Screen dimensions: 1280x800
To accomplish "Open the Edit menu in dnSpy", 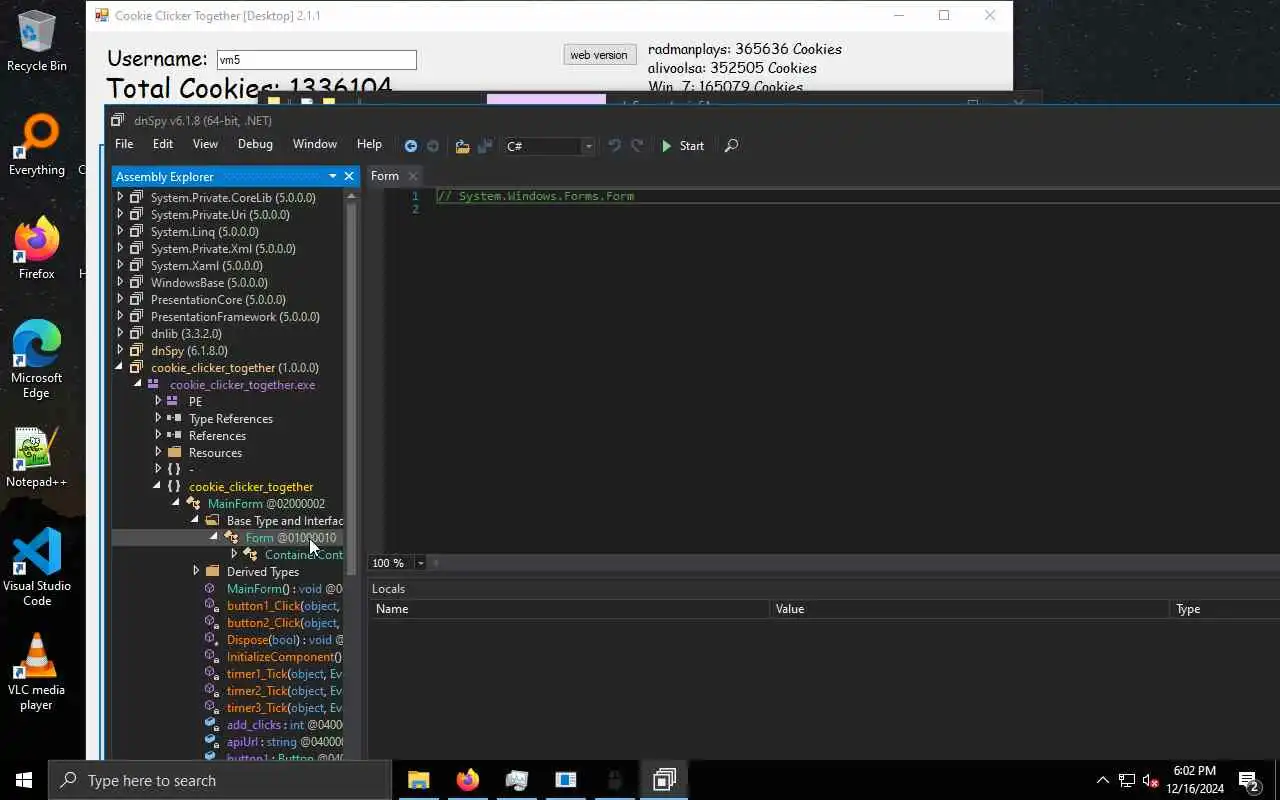I will pyautogui.click(x=163, y=144).
